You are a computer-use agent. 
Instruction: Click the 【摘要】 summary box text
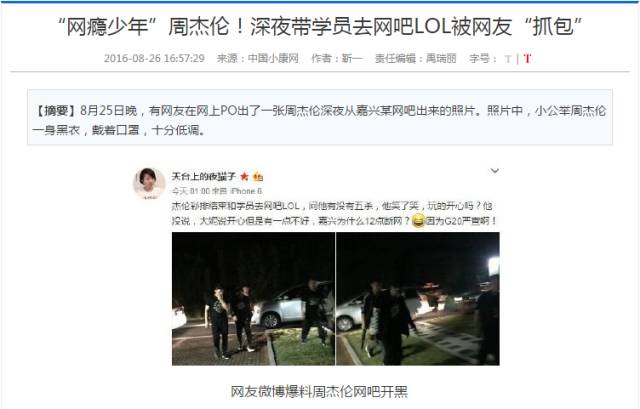[320, 120]
